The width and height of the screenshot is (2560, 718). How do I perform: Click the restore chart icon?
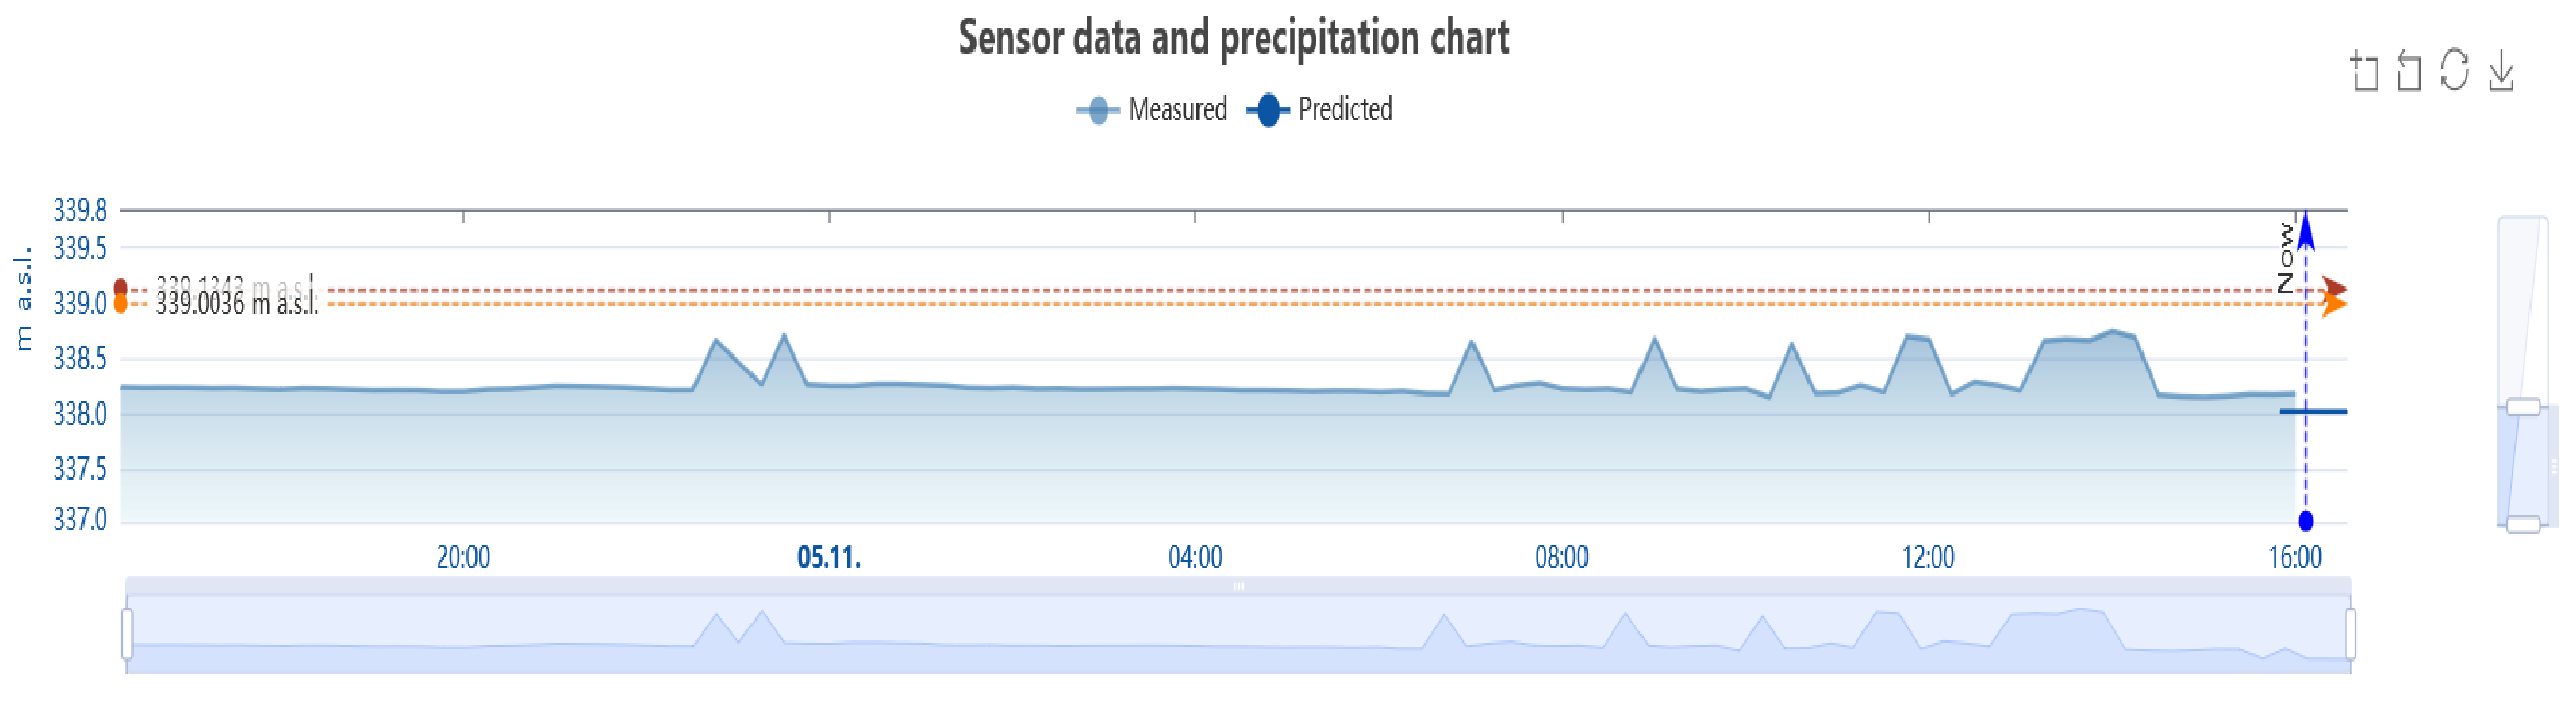(x=2454, y=71)
